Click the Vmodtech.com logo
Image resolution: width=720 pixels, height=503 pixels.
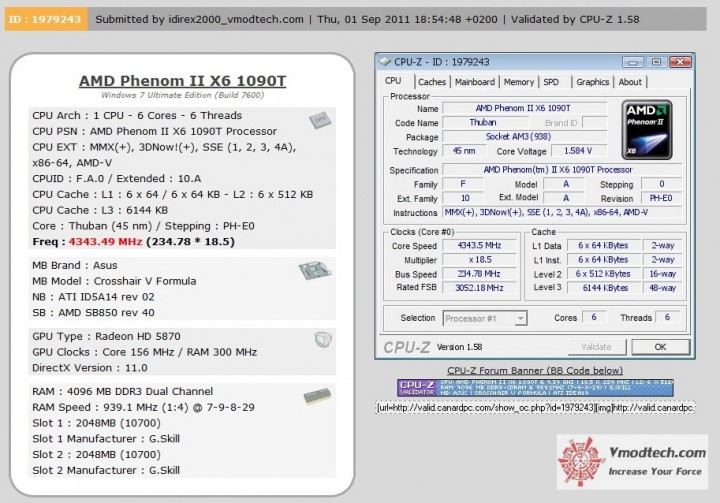632,462
